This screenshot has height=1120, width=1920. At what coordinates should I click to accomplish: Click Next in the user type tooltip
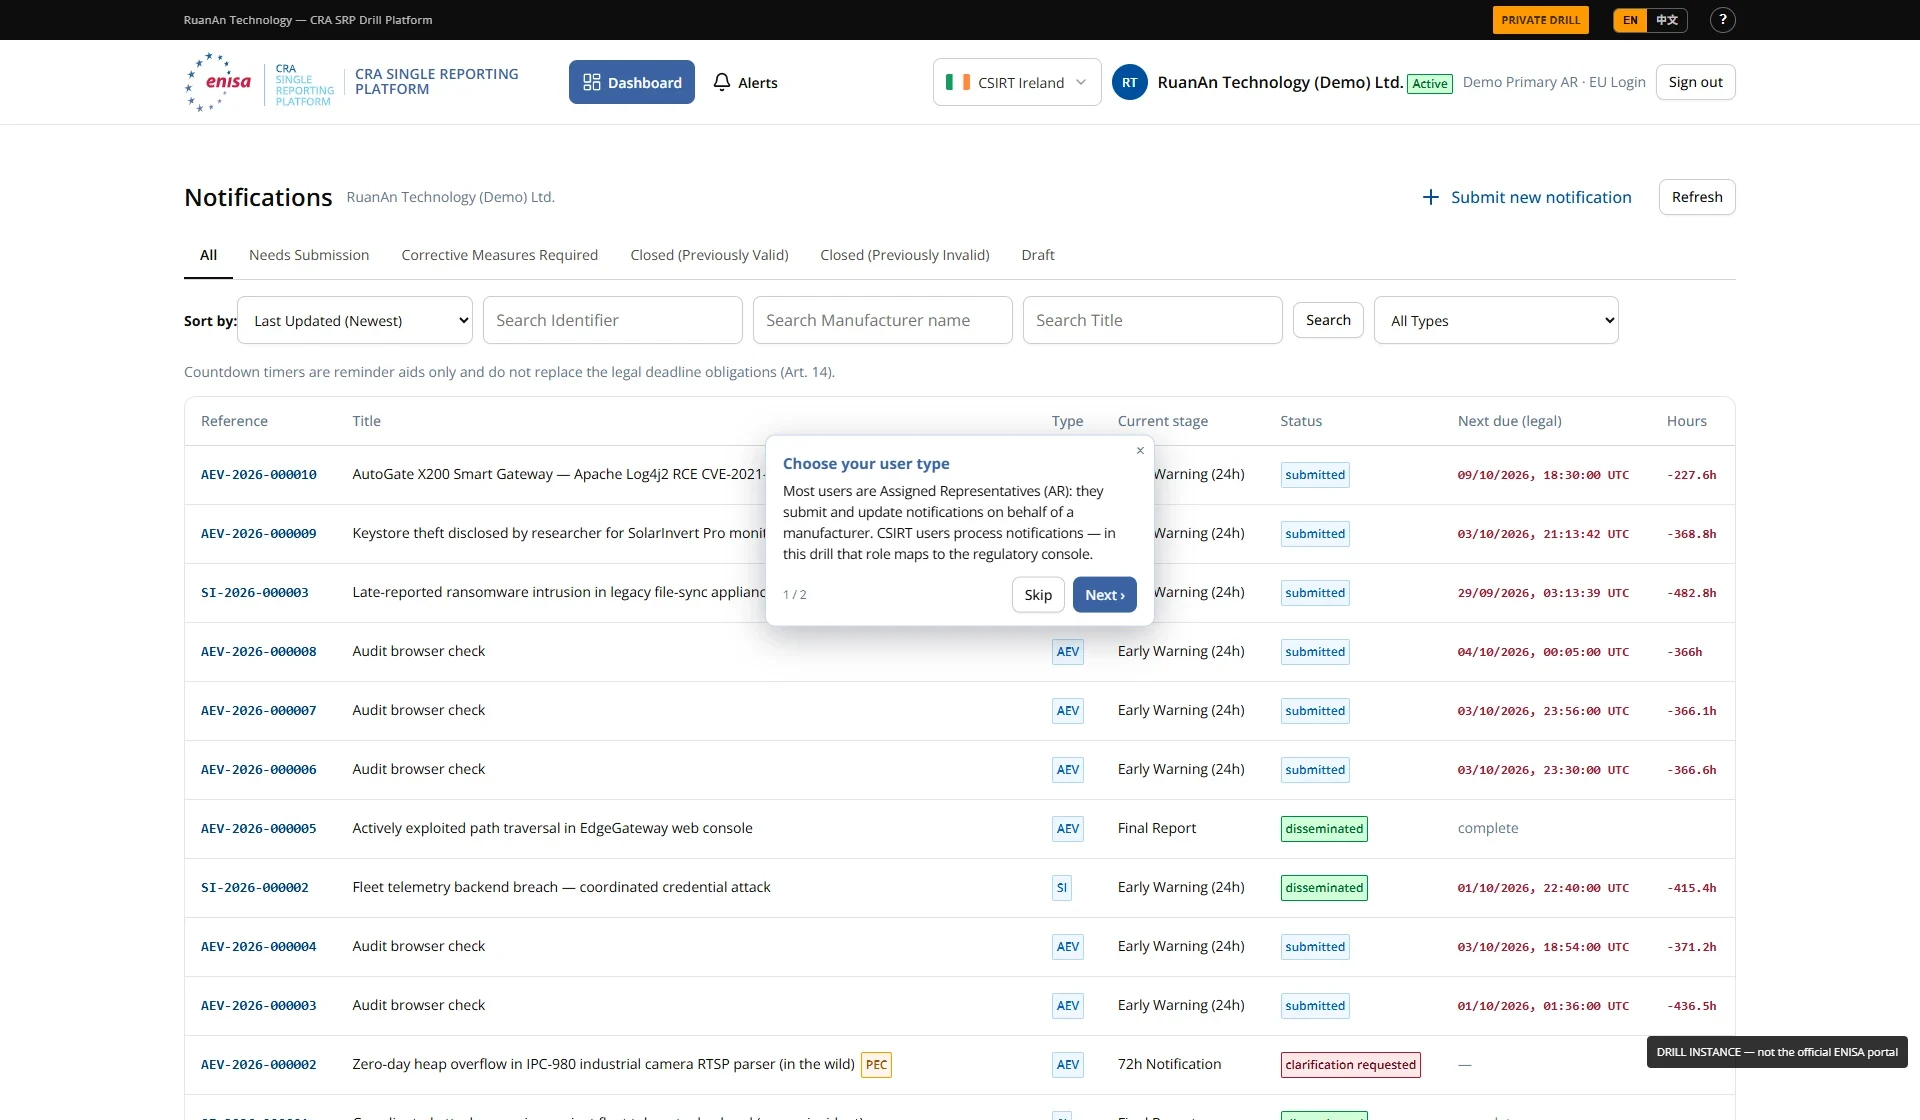[x=1105, y=595]
